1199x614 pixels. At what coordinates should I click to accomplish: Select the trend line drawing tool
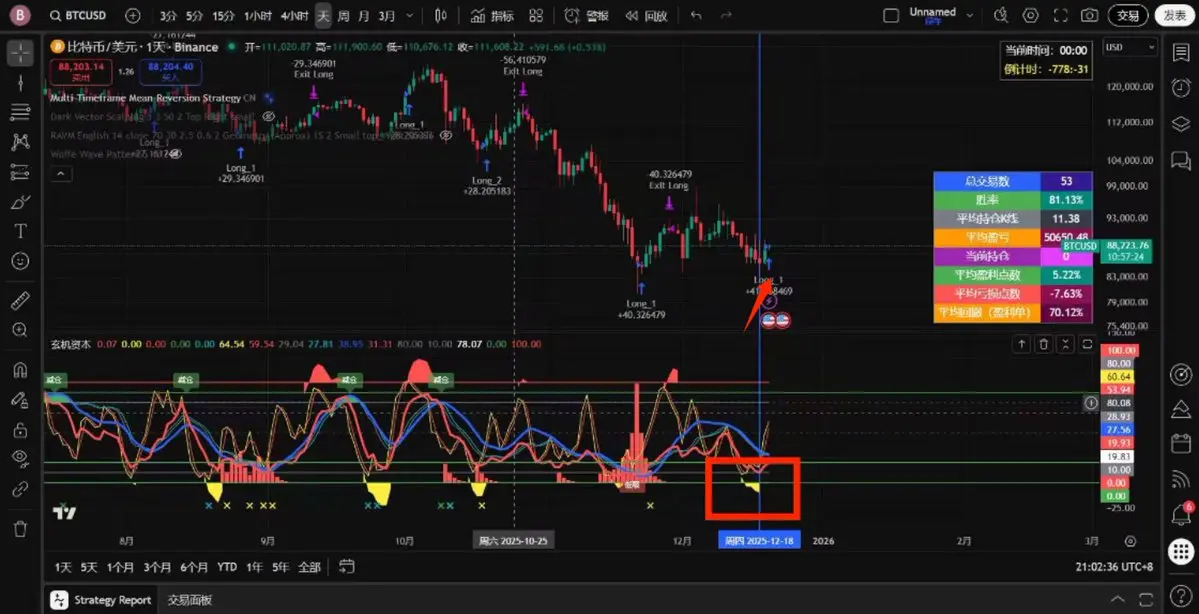pos(21,83)
